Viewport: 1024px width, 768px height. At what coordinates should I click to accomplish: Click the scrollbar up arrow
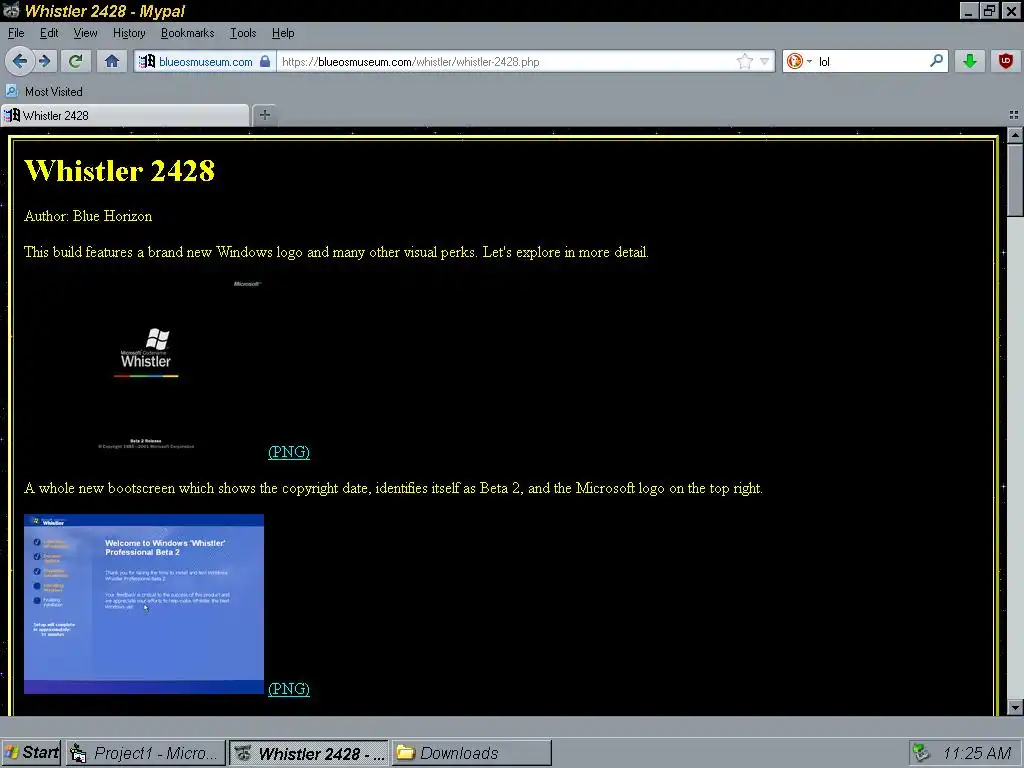coord(1015,136)
